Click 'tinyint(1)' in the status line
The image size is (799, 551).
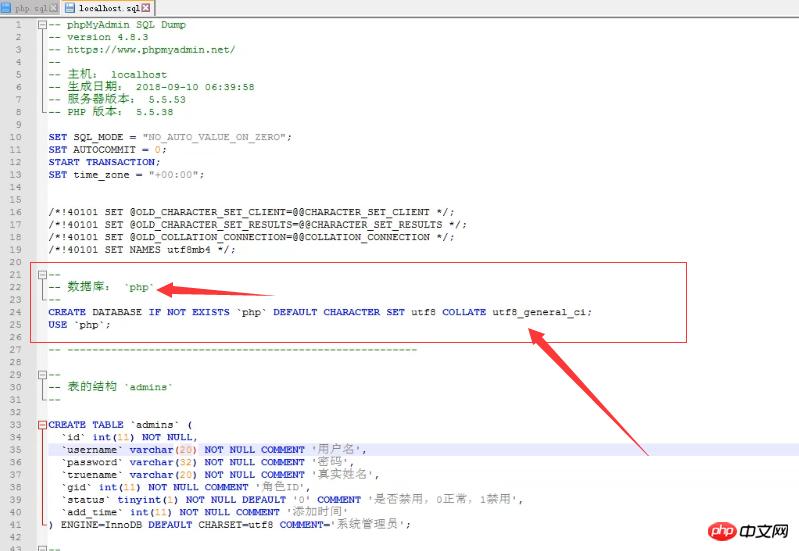(148, 500)
